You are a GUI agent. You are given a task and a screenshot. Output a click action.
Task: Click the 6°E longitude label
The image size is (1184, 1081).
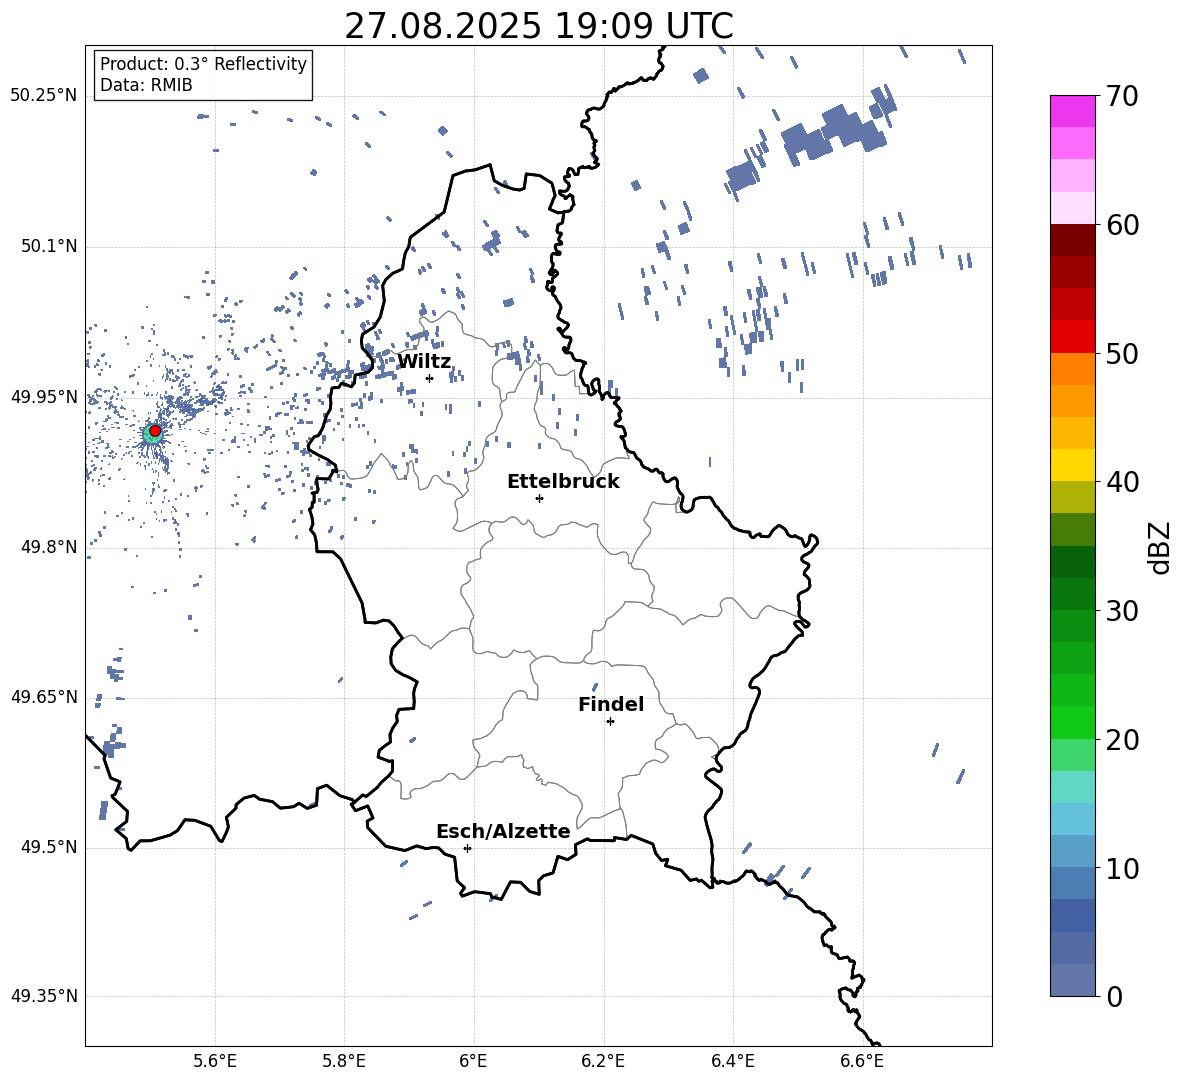(473, 1061)
